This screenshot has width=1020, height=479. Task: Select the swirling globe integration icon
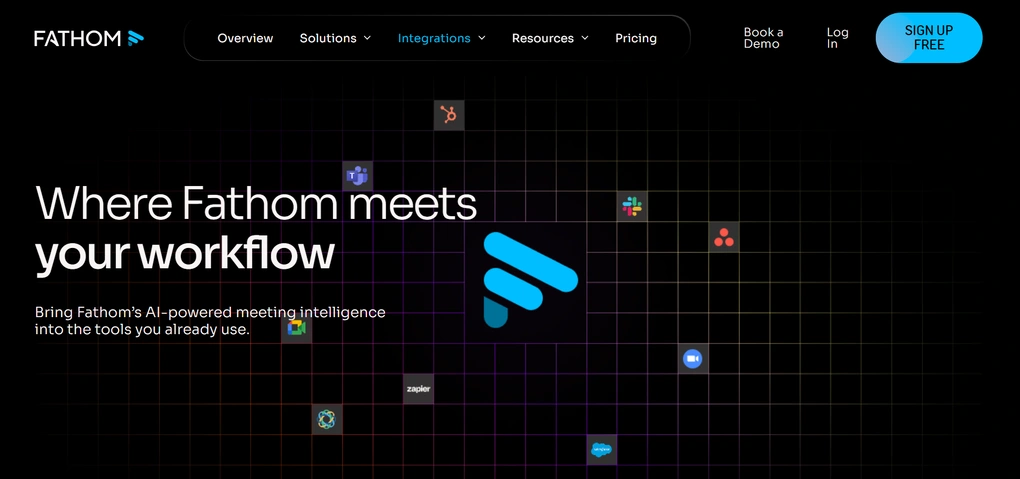327,420
